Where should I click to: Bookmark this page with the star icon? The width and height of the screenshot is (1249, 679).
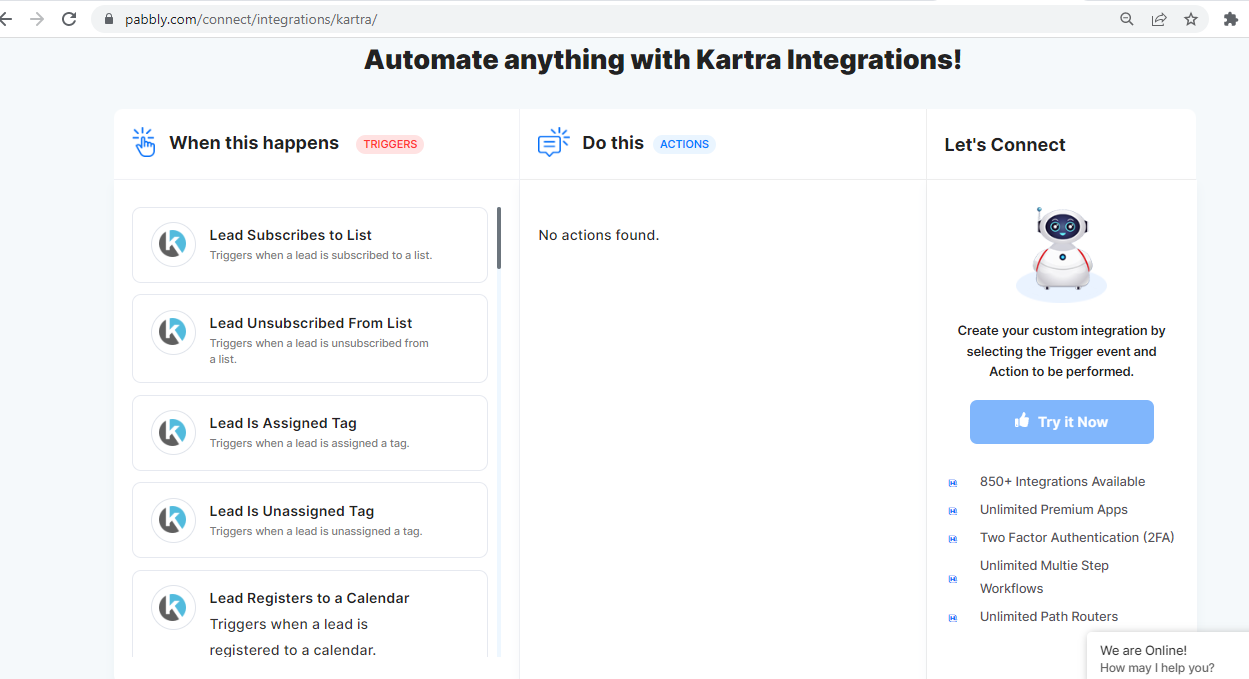tap(1191, 19)
